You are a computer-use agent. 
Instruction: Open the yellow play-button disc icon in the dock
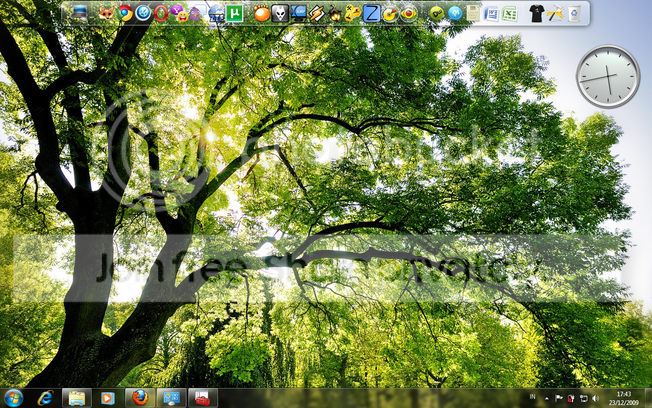[408, 13]
